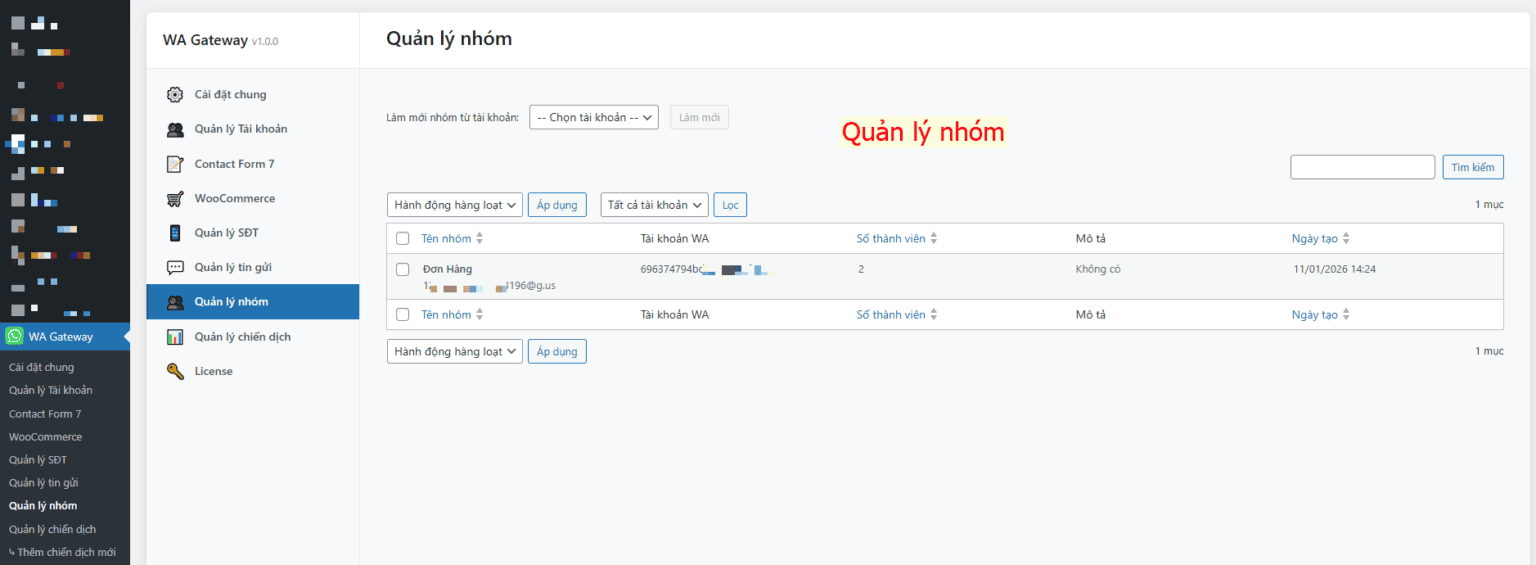
Task: Click the Quản lý chiến dịch chart icon
Action: click(175, 337)
